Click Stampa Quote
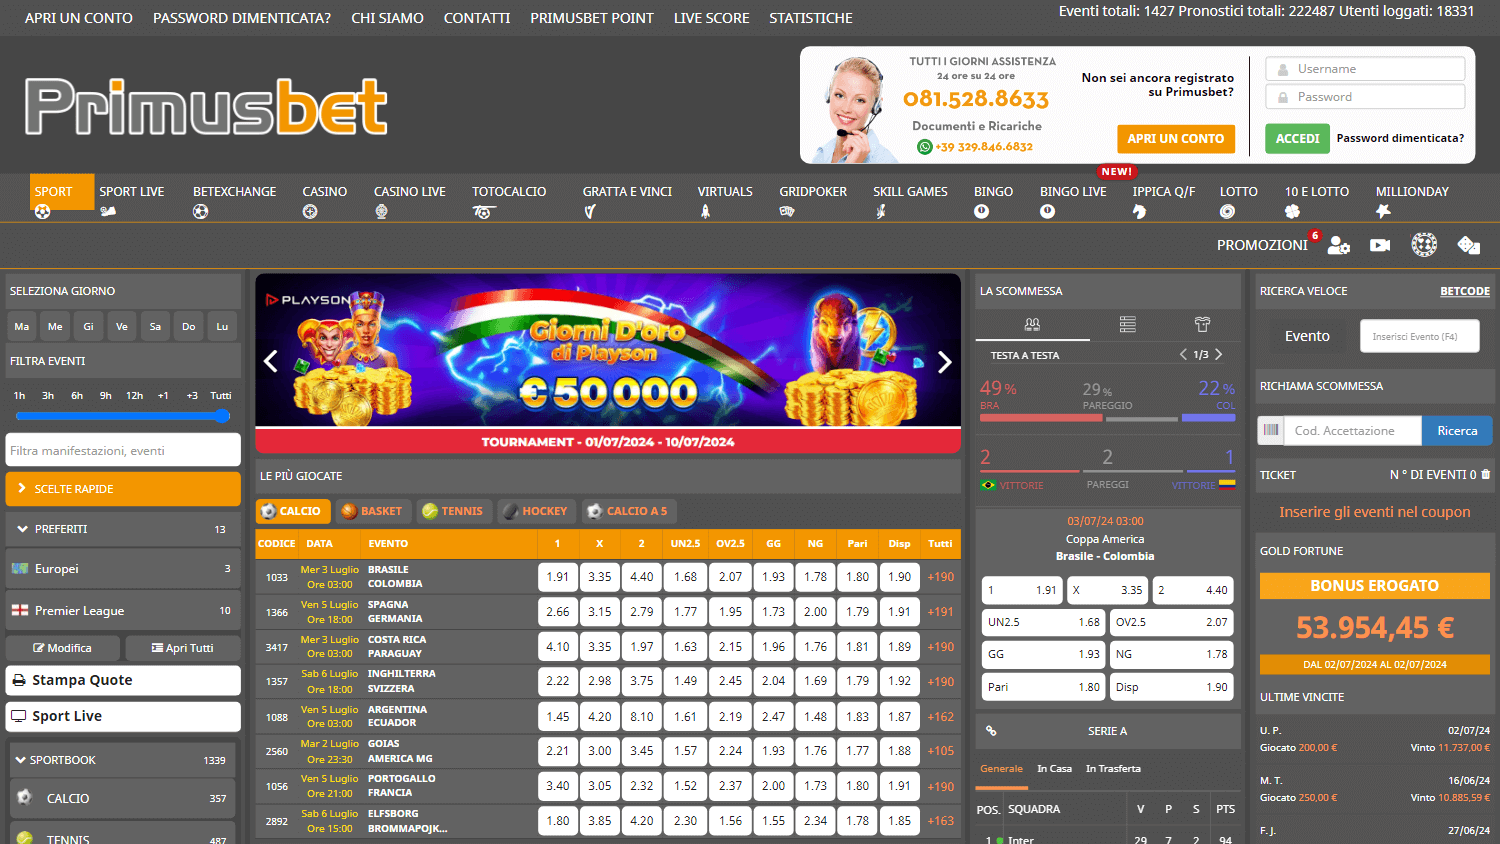Viewport: 1500px width, 844px height. pyautogui.click(x=123, y=680)
